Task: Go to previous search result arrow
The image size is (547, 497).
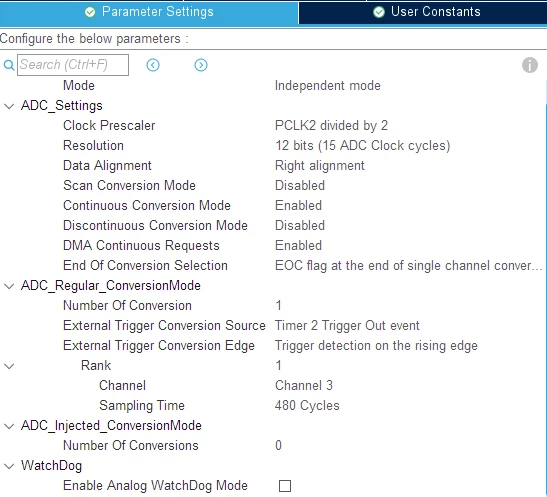Action: [153, 65]
